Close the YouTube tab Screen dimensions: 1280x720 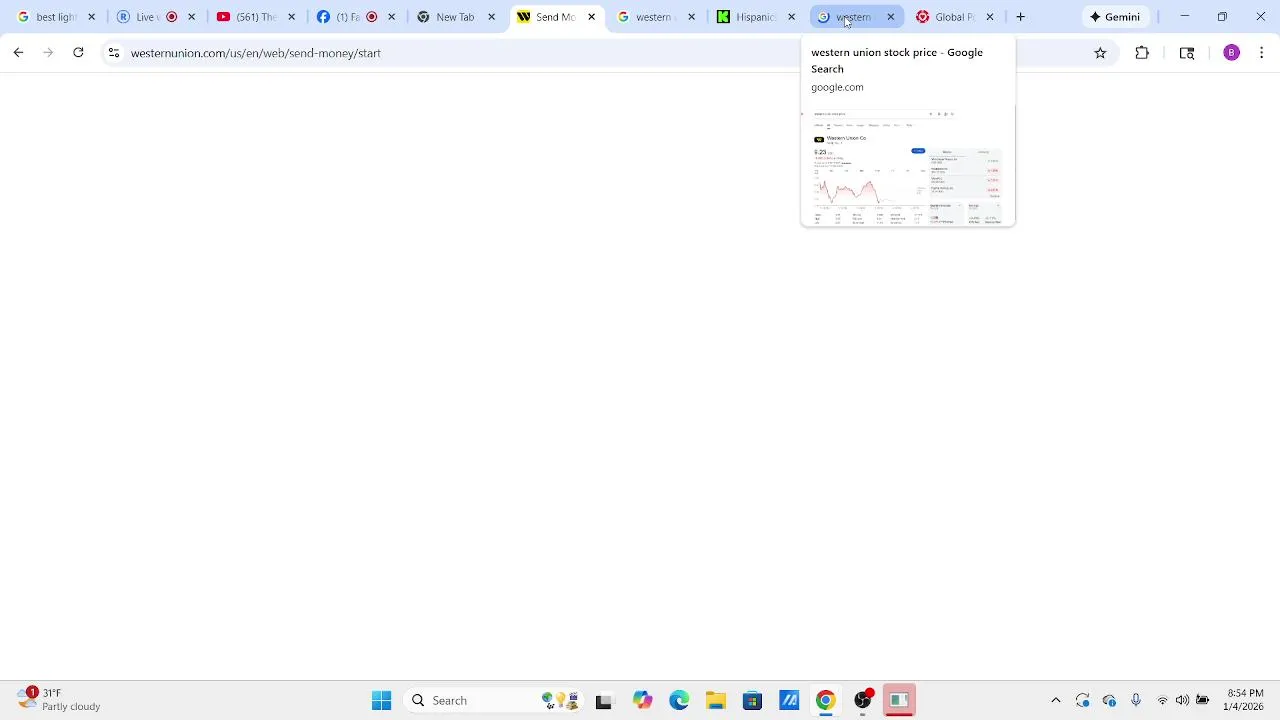pos(291,17)
